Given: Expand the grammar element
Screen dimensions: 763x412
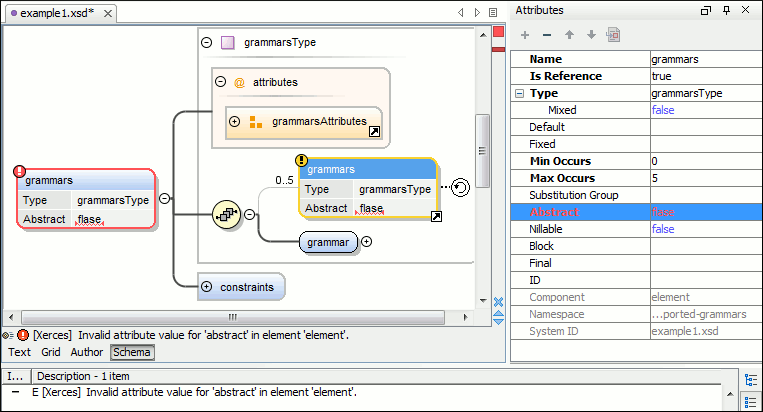Looking at the screenshot, I should coord(367,241).
